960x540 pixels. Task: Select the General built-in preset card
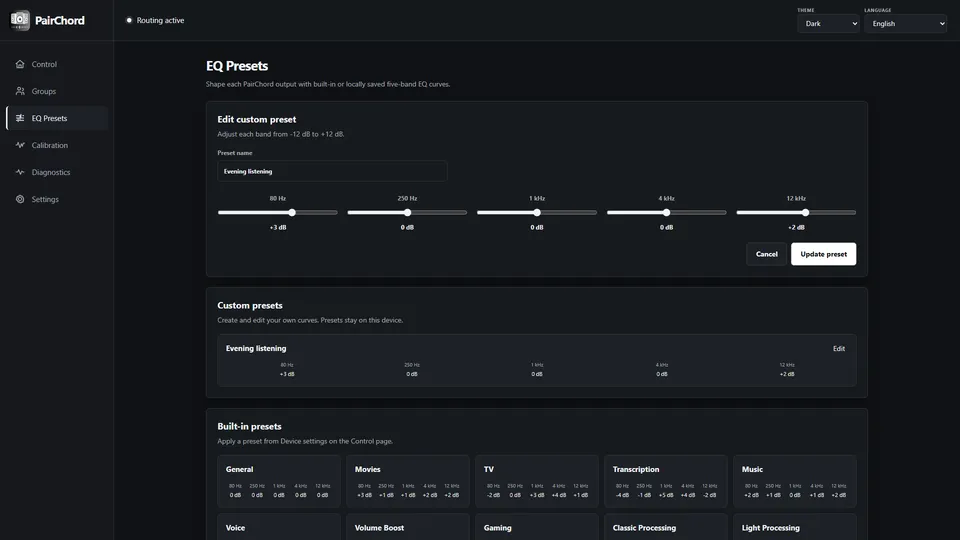tap(279, 481)
